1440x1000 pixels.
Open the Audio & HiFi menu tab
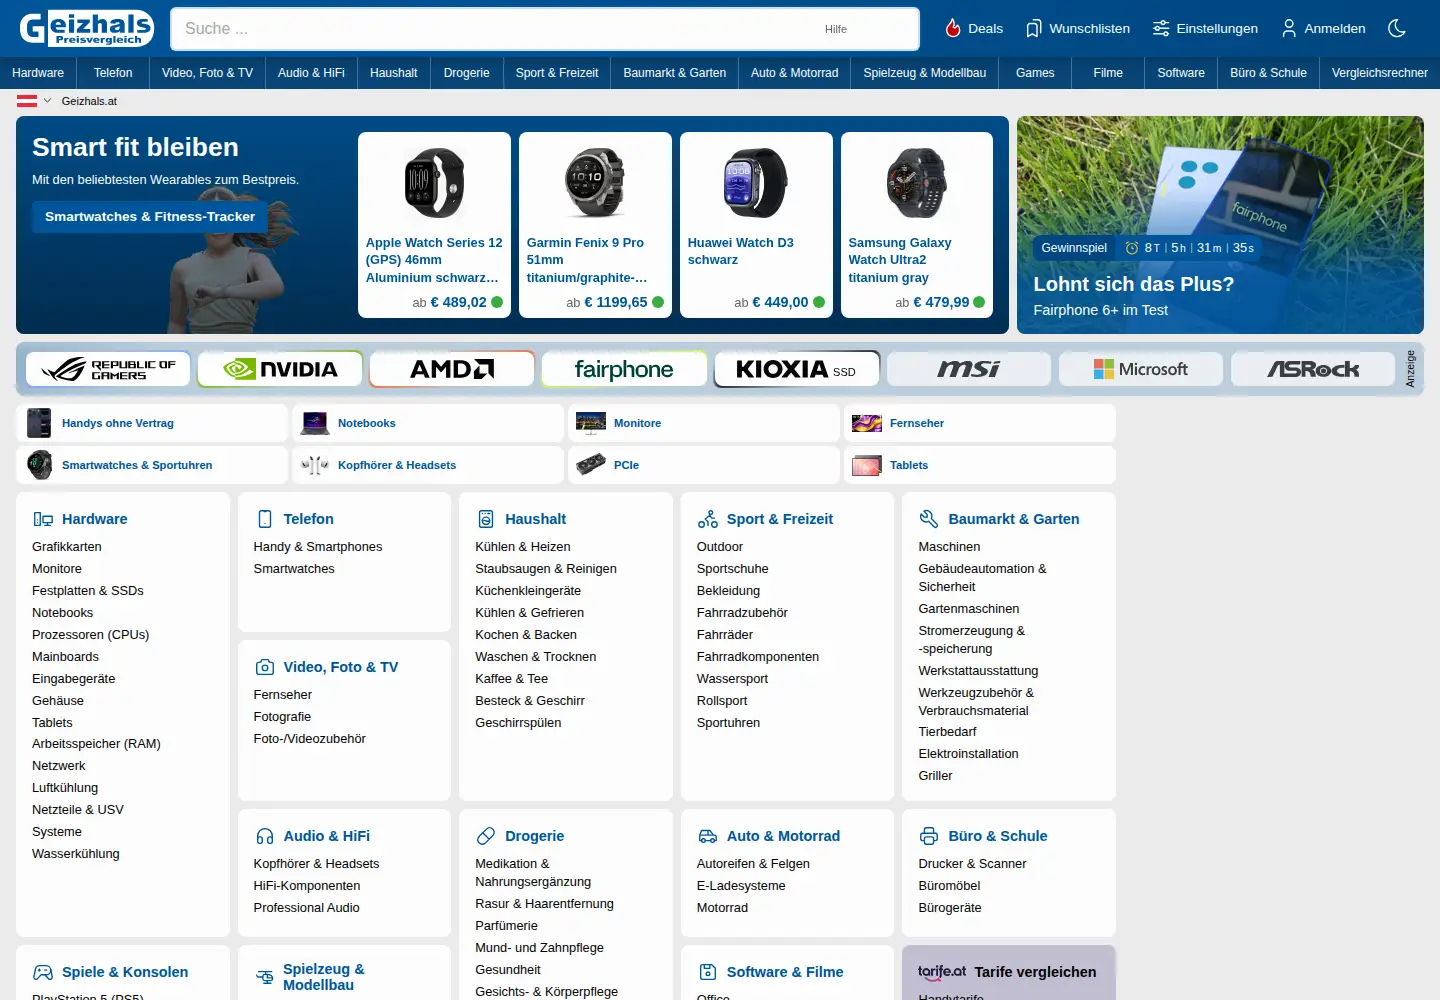click(311, 73)
